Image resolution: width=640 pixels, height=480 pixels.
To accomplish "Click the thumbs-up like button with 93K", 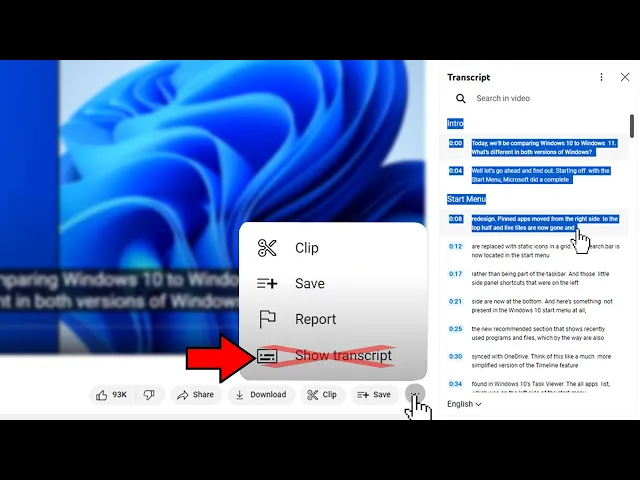I will [112, 395].
